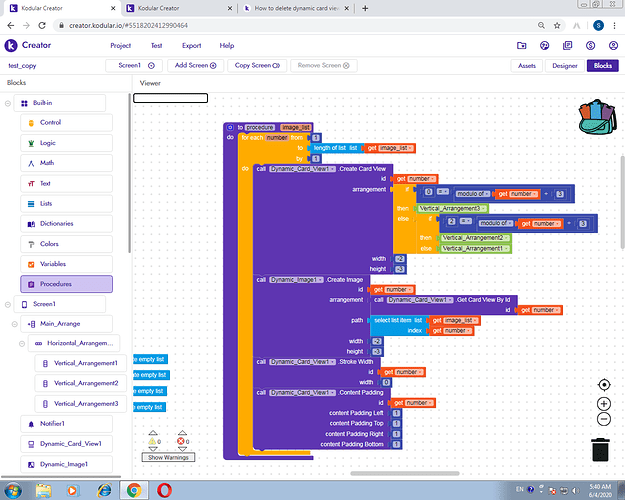Click the Add Screen button
This screenshot has height=500, width=625.
194,65
